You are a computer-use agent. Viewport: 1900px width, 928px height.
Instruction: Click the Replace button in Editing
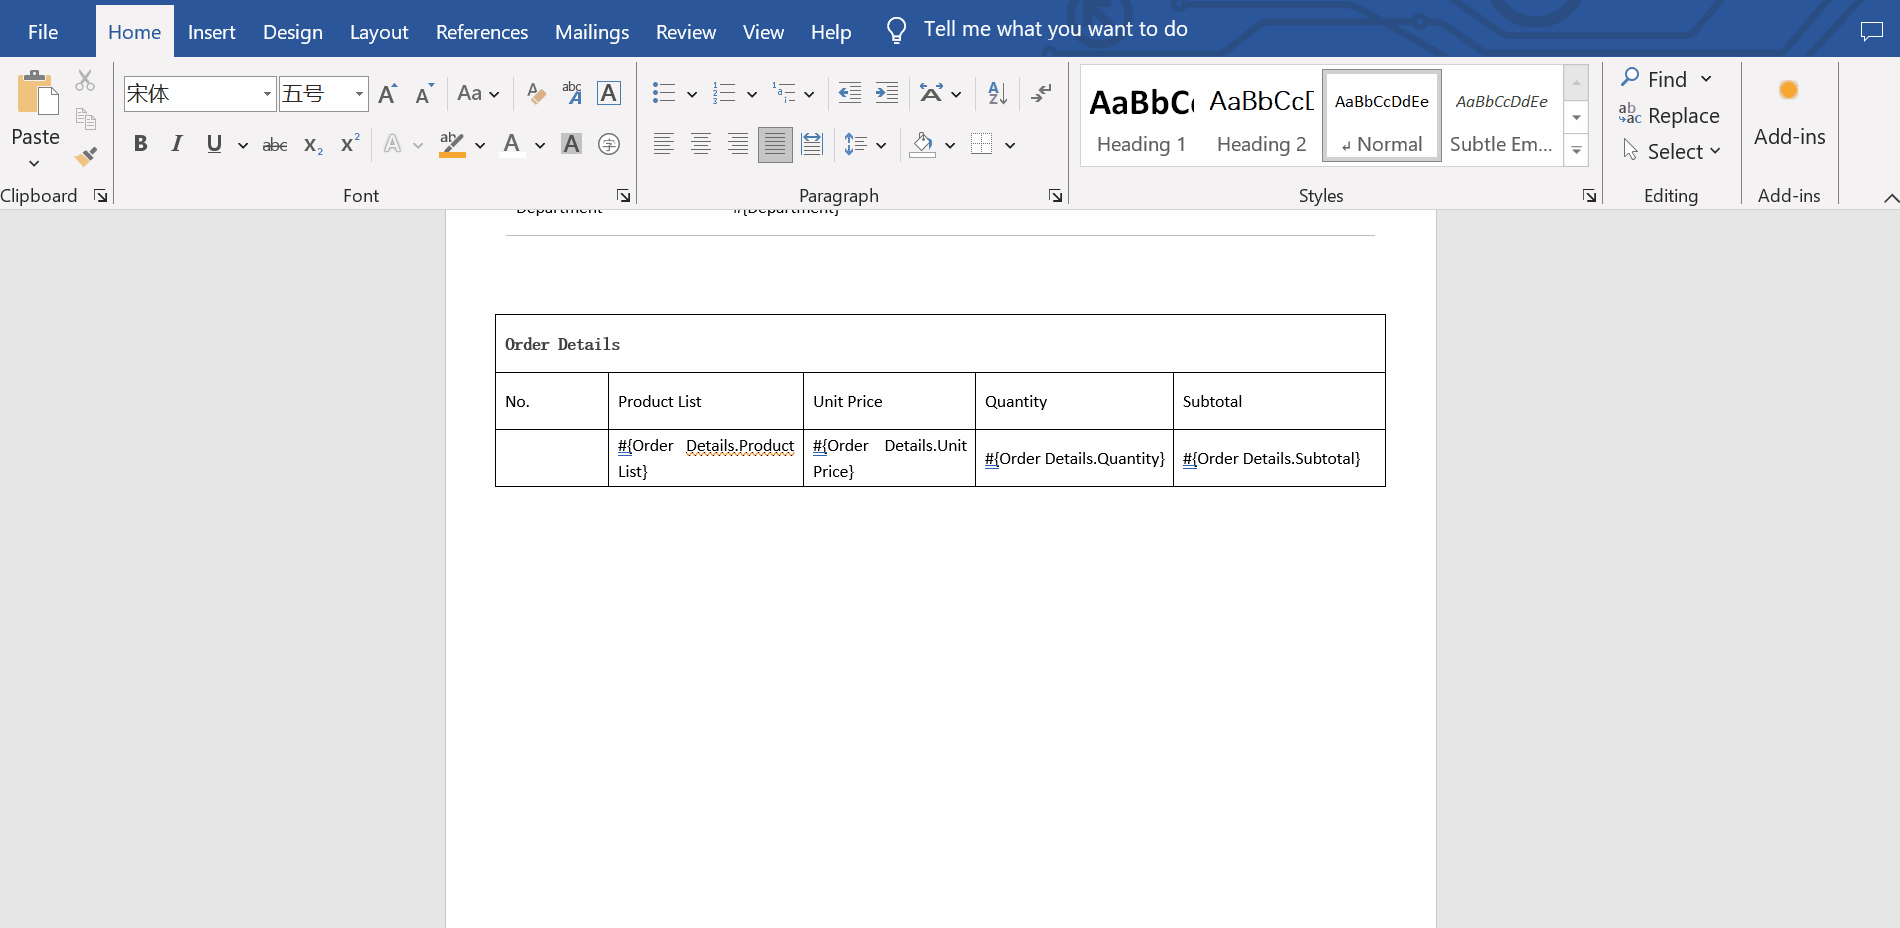[1670, 116]
